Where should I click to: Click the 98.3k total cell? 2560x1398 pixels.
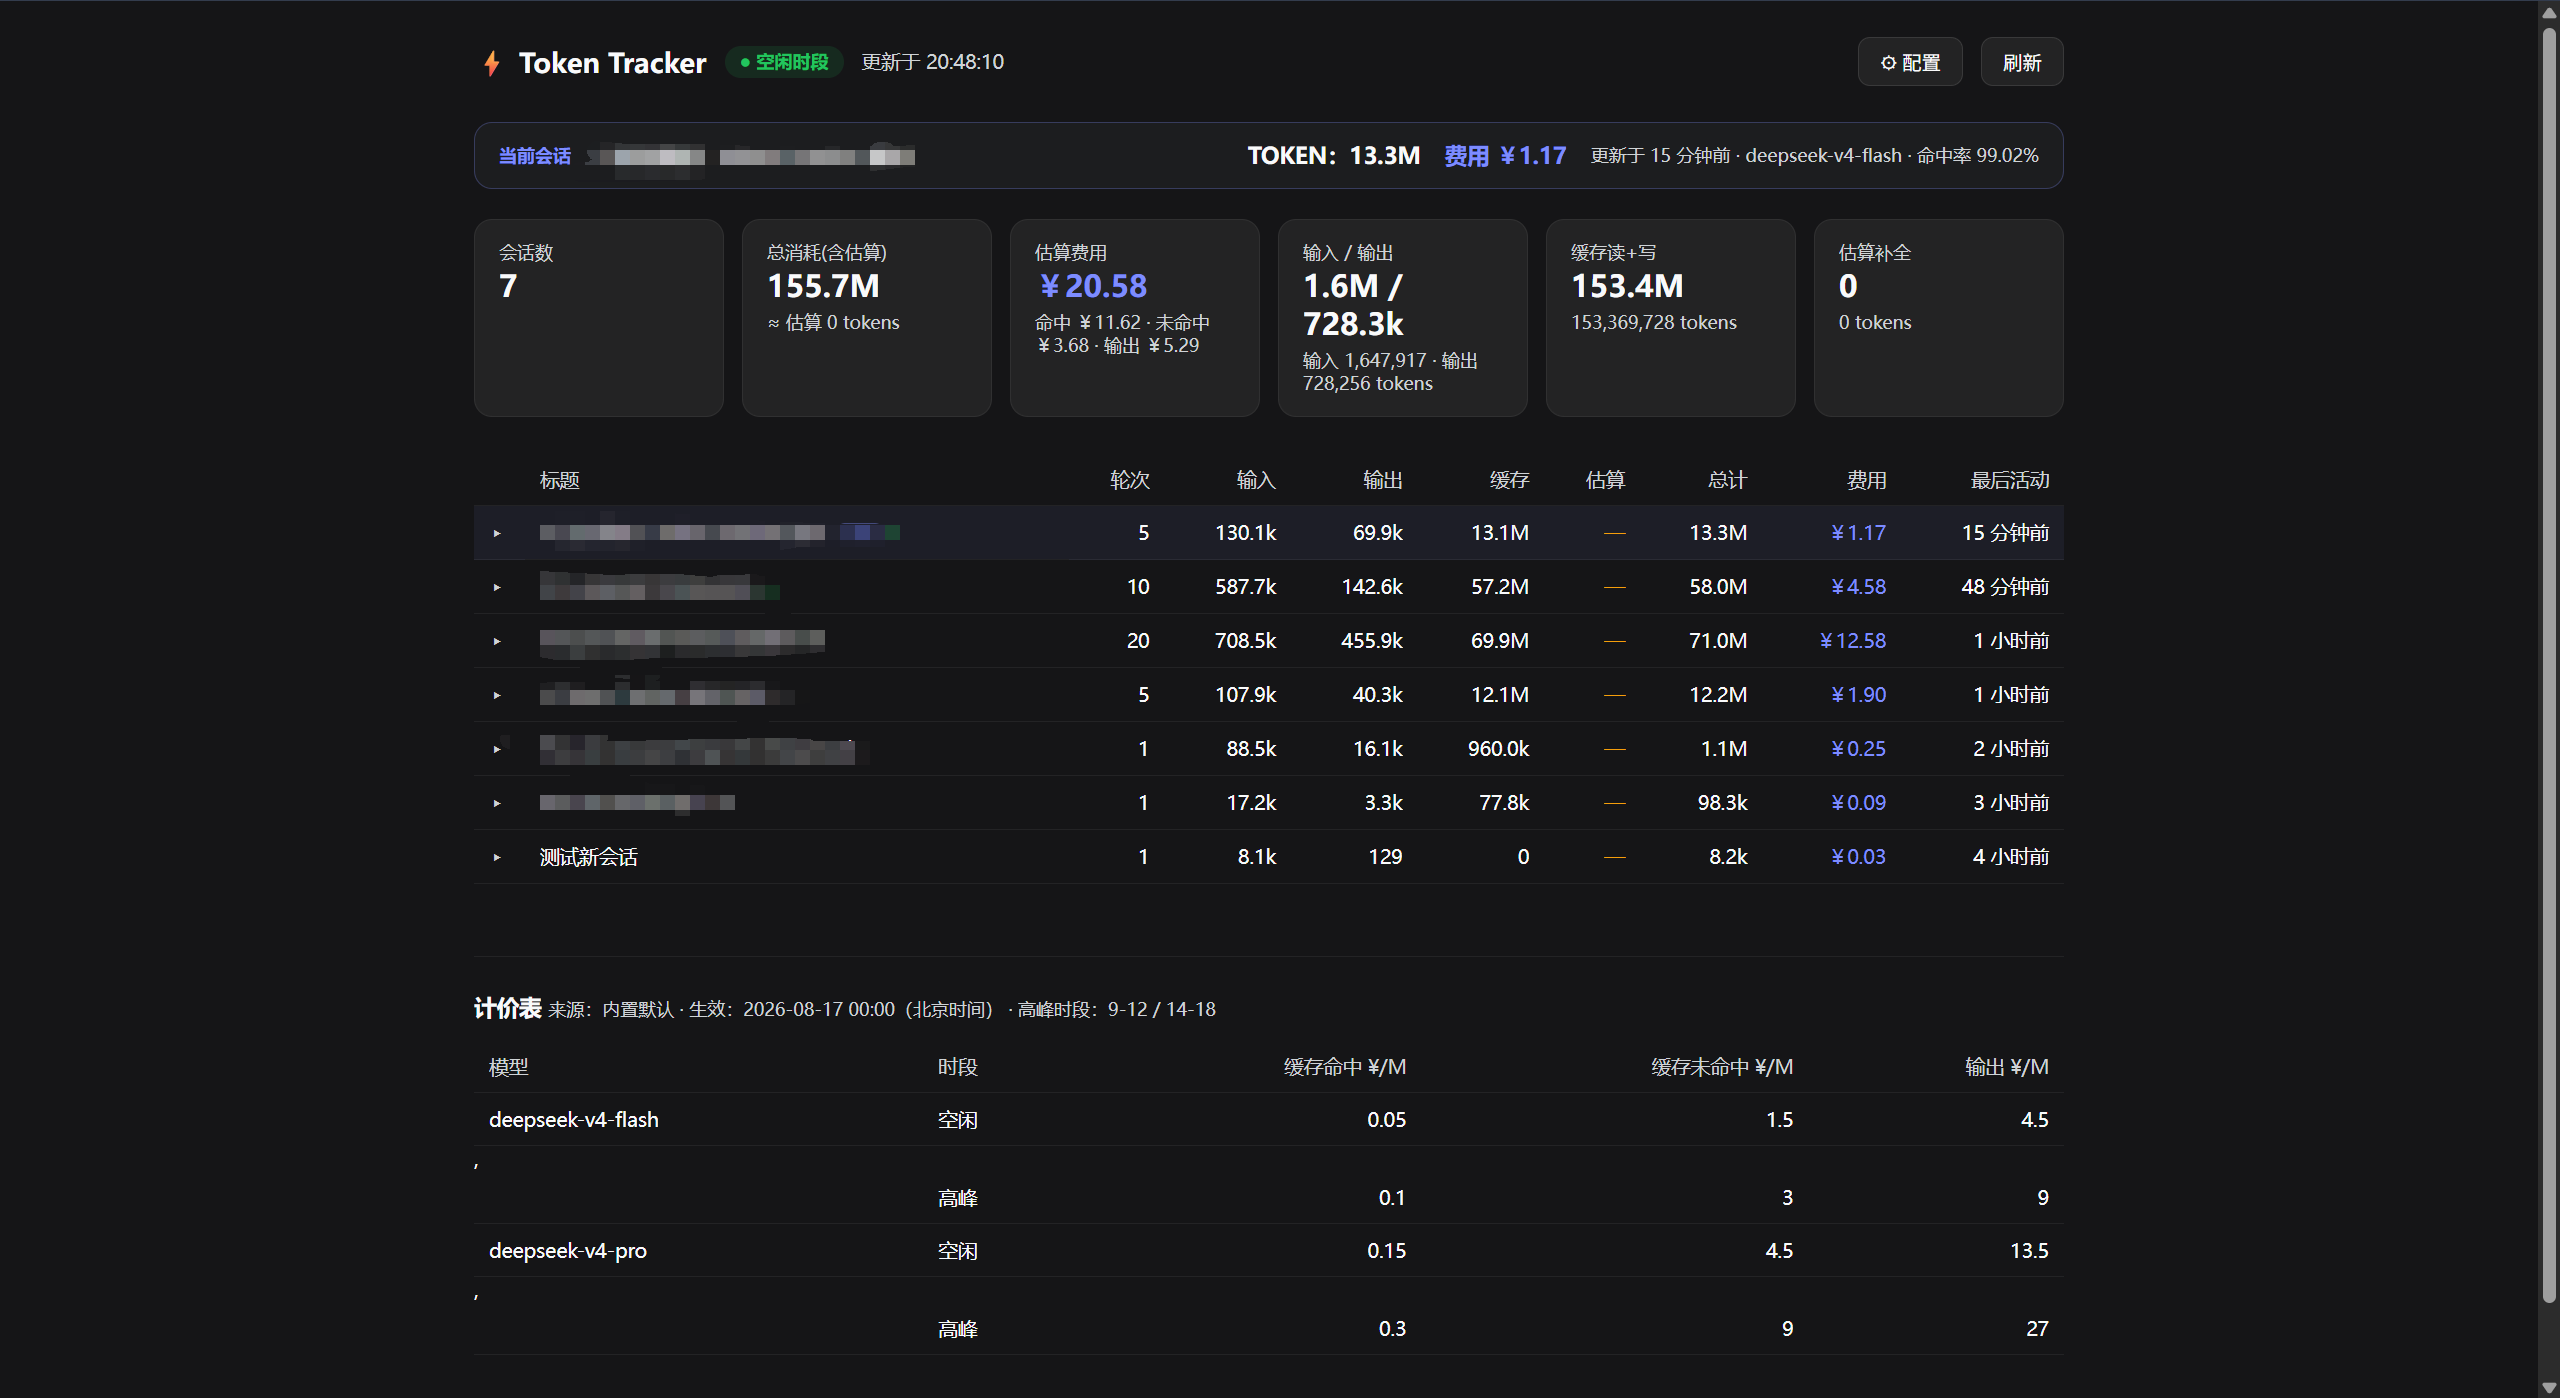(1722, 803)
